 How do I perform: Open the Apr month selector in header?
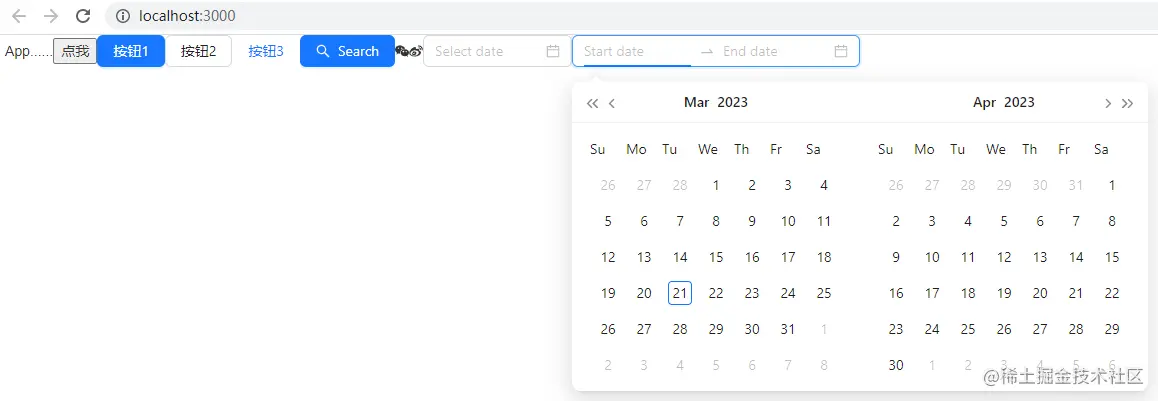click(x=984, y=102)
